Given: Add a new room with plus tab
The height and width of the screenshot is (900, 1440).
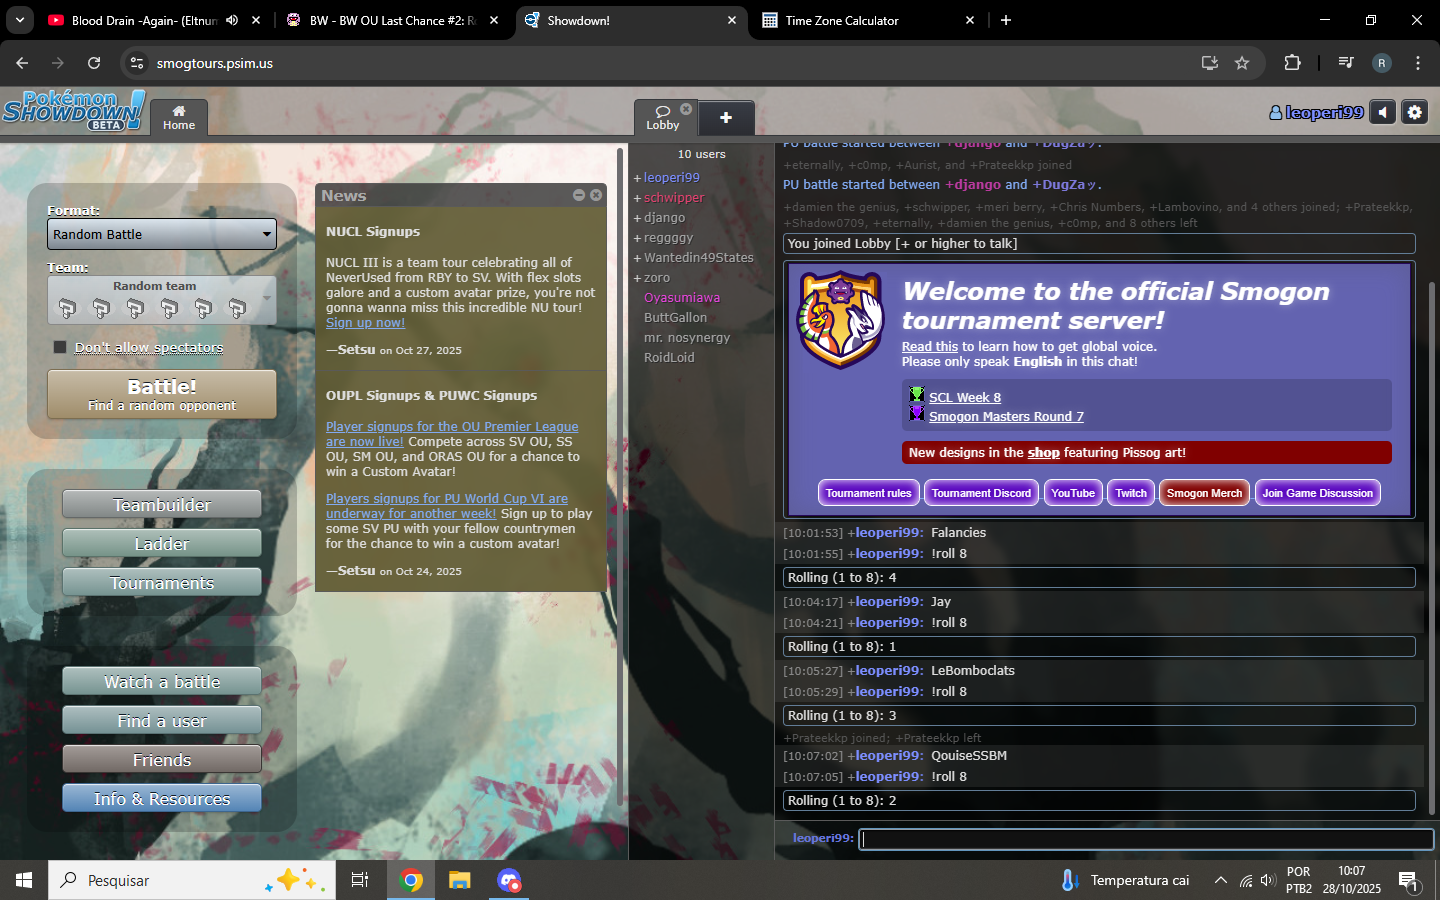Looking at the screenshot, I should point(726,118).
